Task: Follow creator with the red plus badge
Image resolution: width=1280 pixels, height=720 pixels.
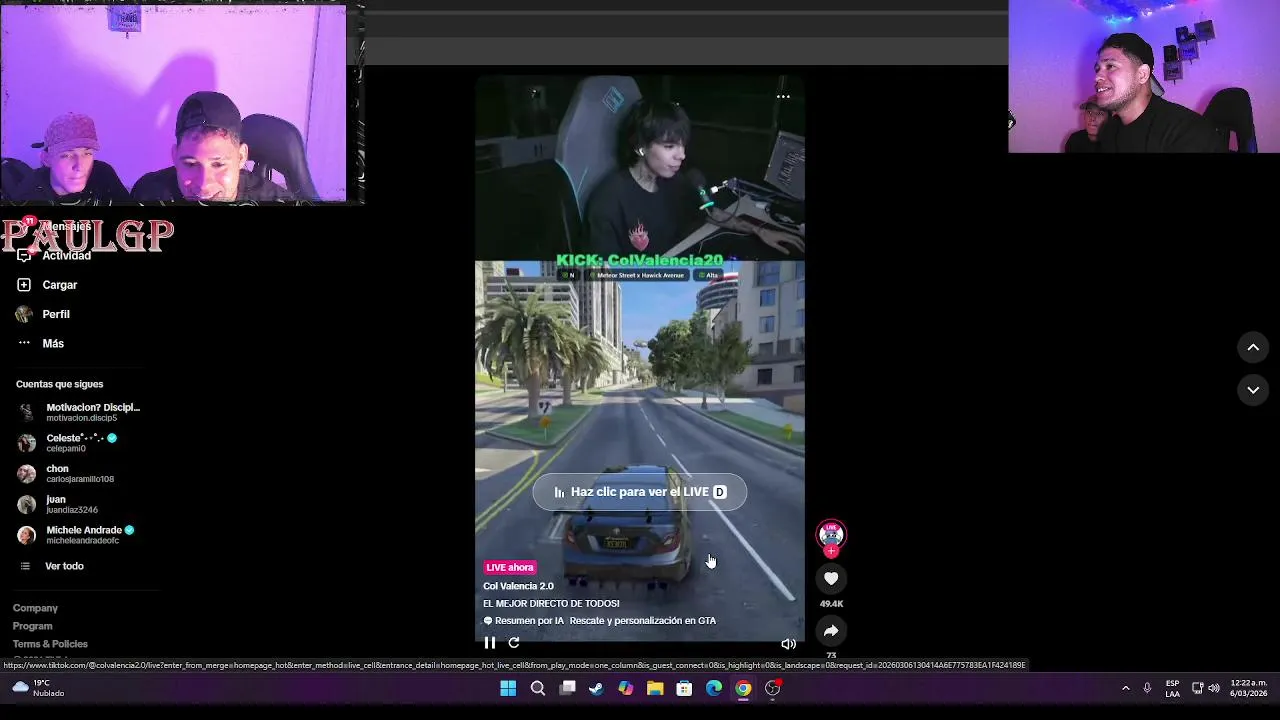Action: click(x=831, y=551)
